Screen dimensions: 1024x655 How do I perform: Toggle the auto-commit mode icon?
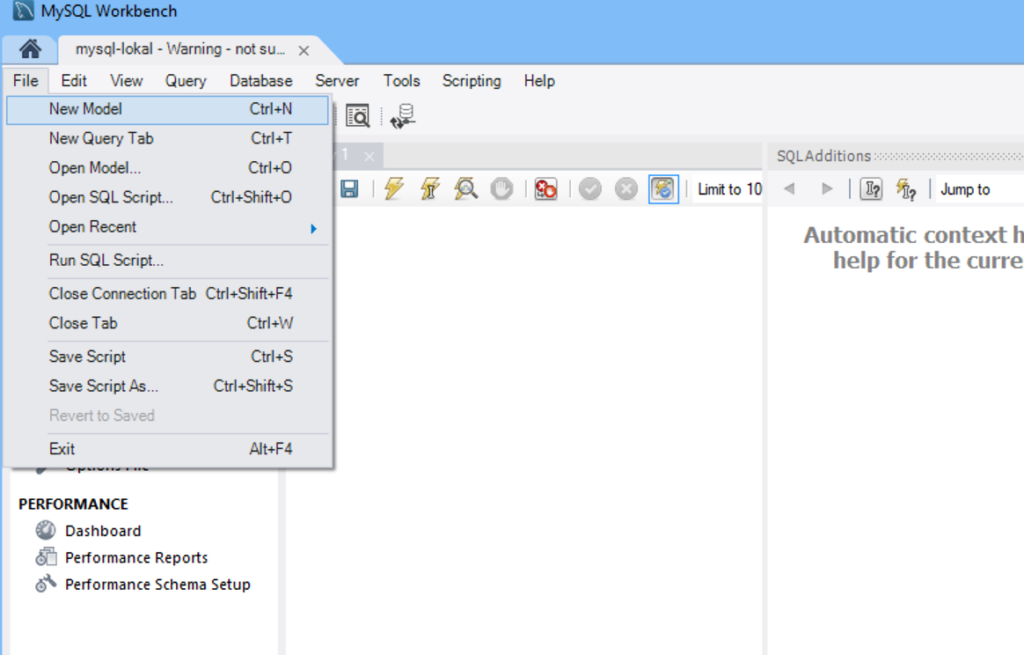pyautogui.click(x=663, y=189)
